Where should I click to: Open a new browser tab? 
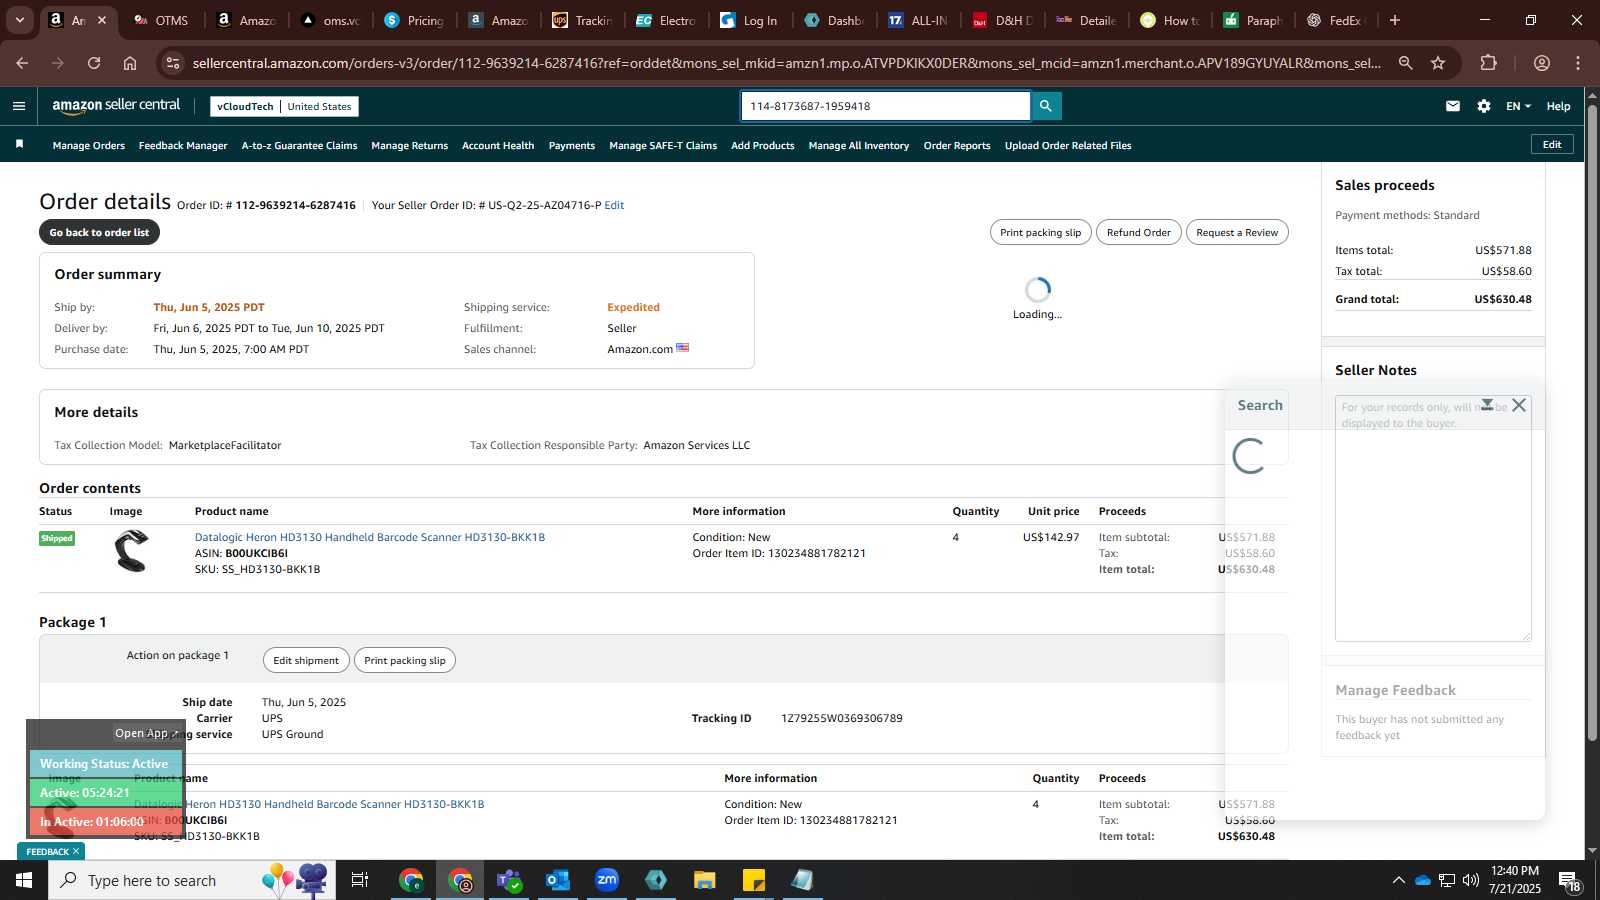(1395, 20)
